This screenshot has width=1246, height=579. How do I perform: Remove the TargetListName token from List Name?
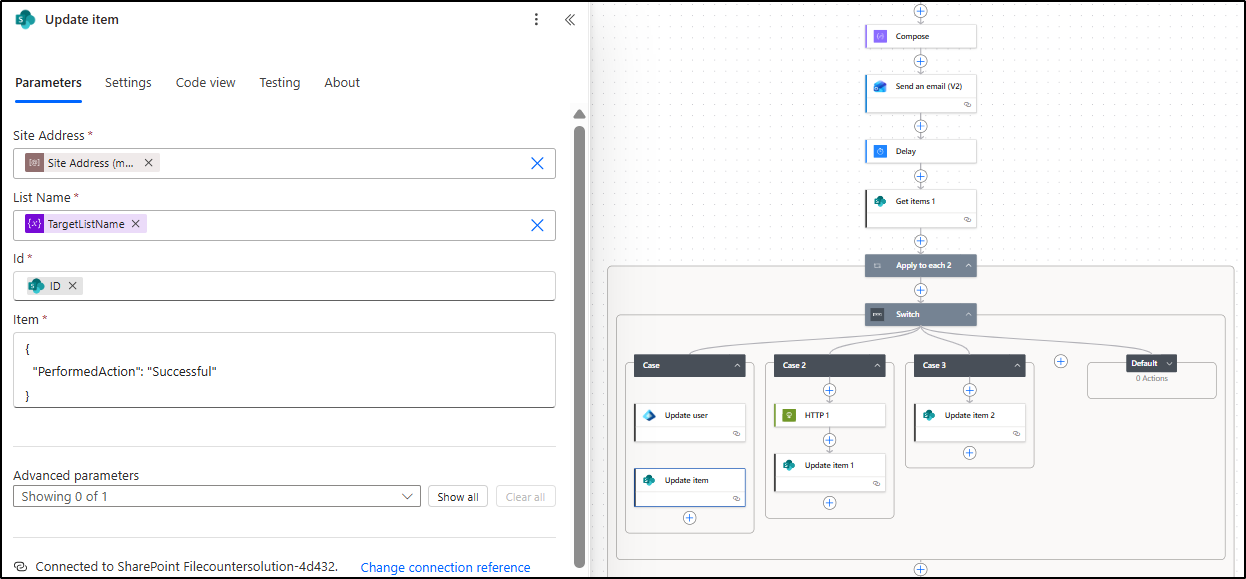(136, 224)
